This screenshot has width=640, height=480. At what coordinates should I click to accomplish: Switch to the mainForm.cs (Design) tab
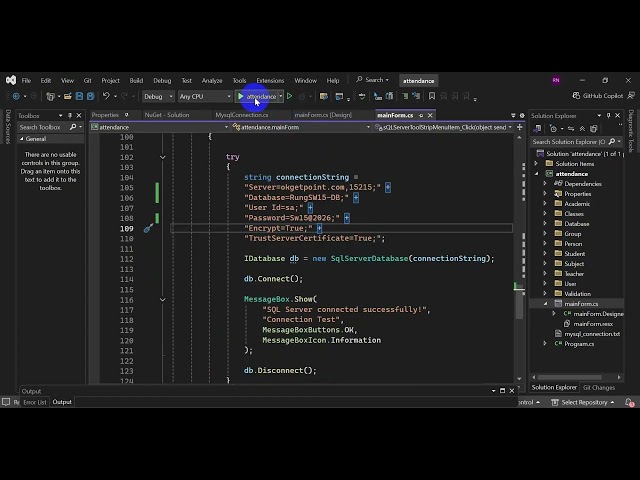coord(323,115)
